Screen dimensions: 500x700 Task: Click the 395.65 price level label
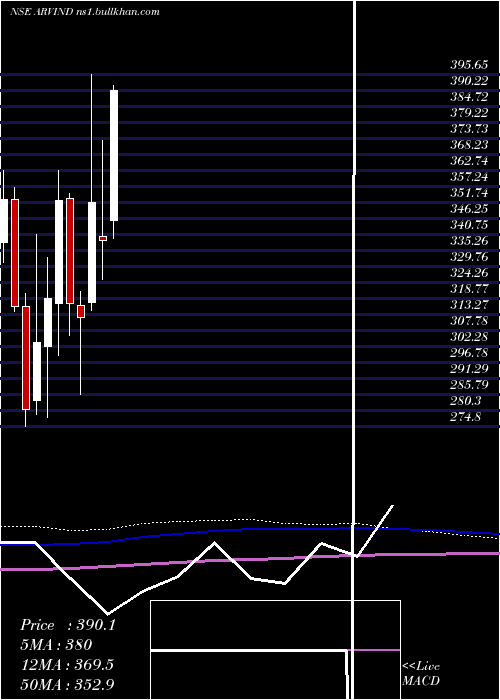469,65
